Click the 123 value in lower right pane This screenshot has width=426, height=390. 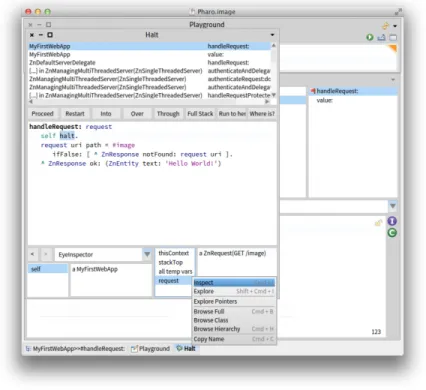[x=376, y=332]
